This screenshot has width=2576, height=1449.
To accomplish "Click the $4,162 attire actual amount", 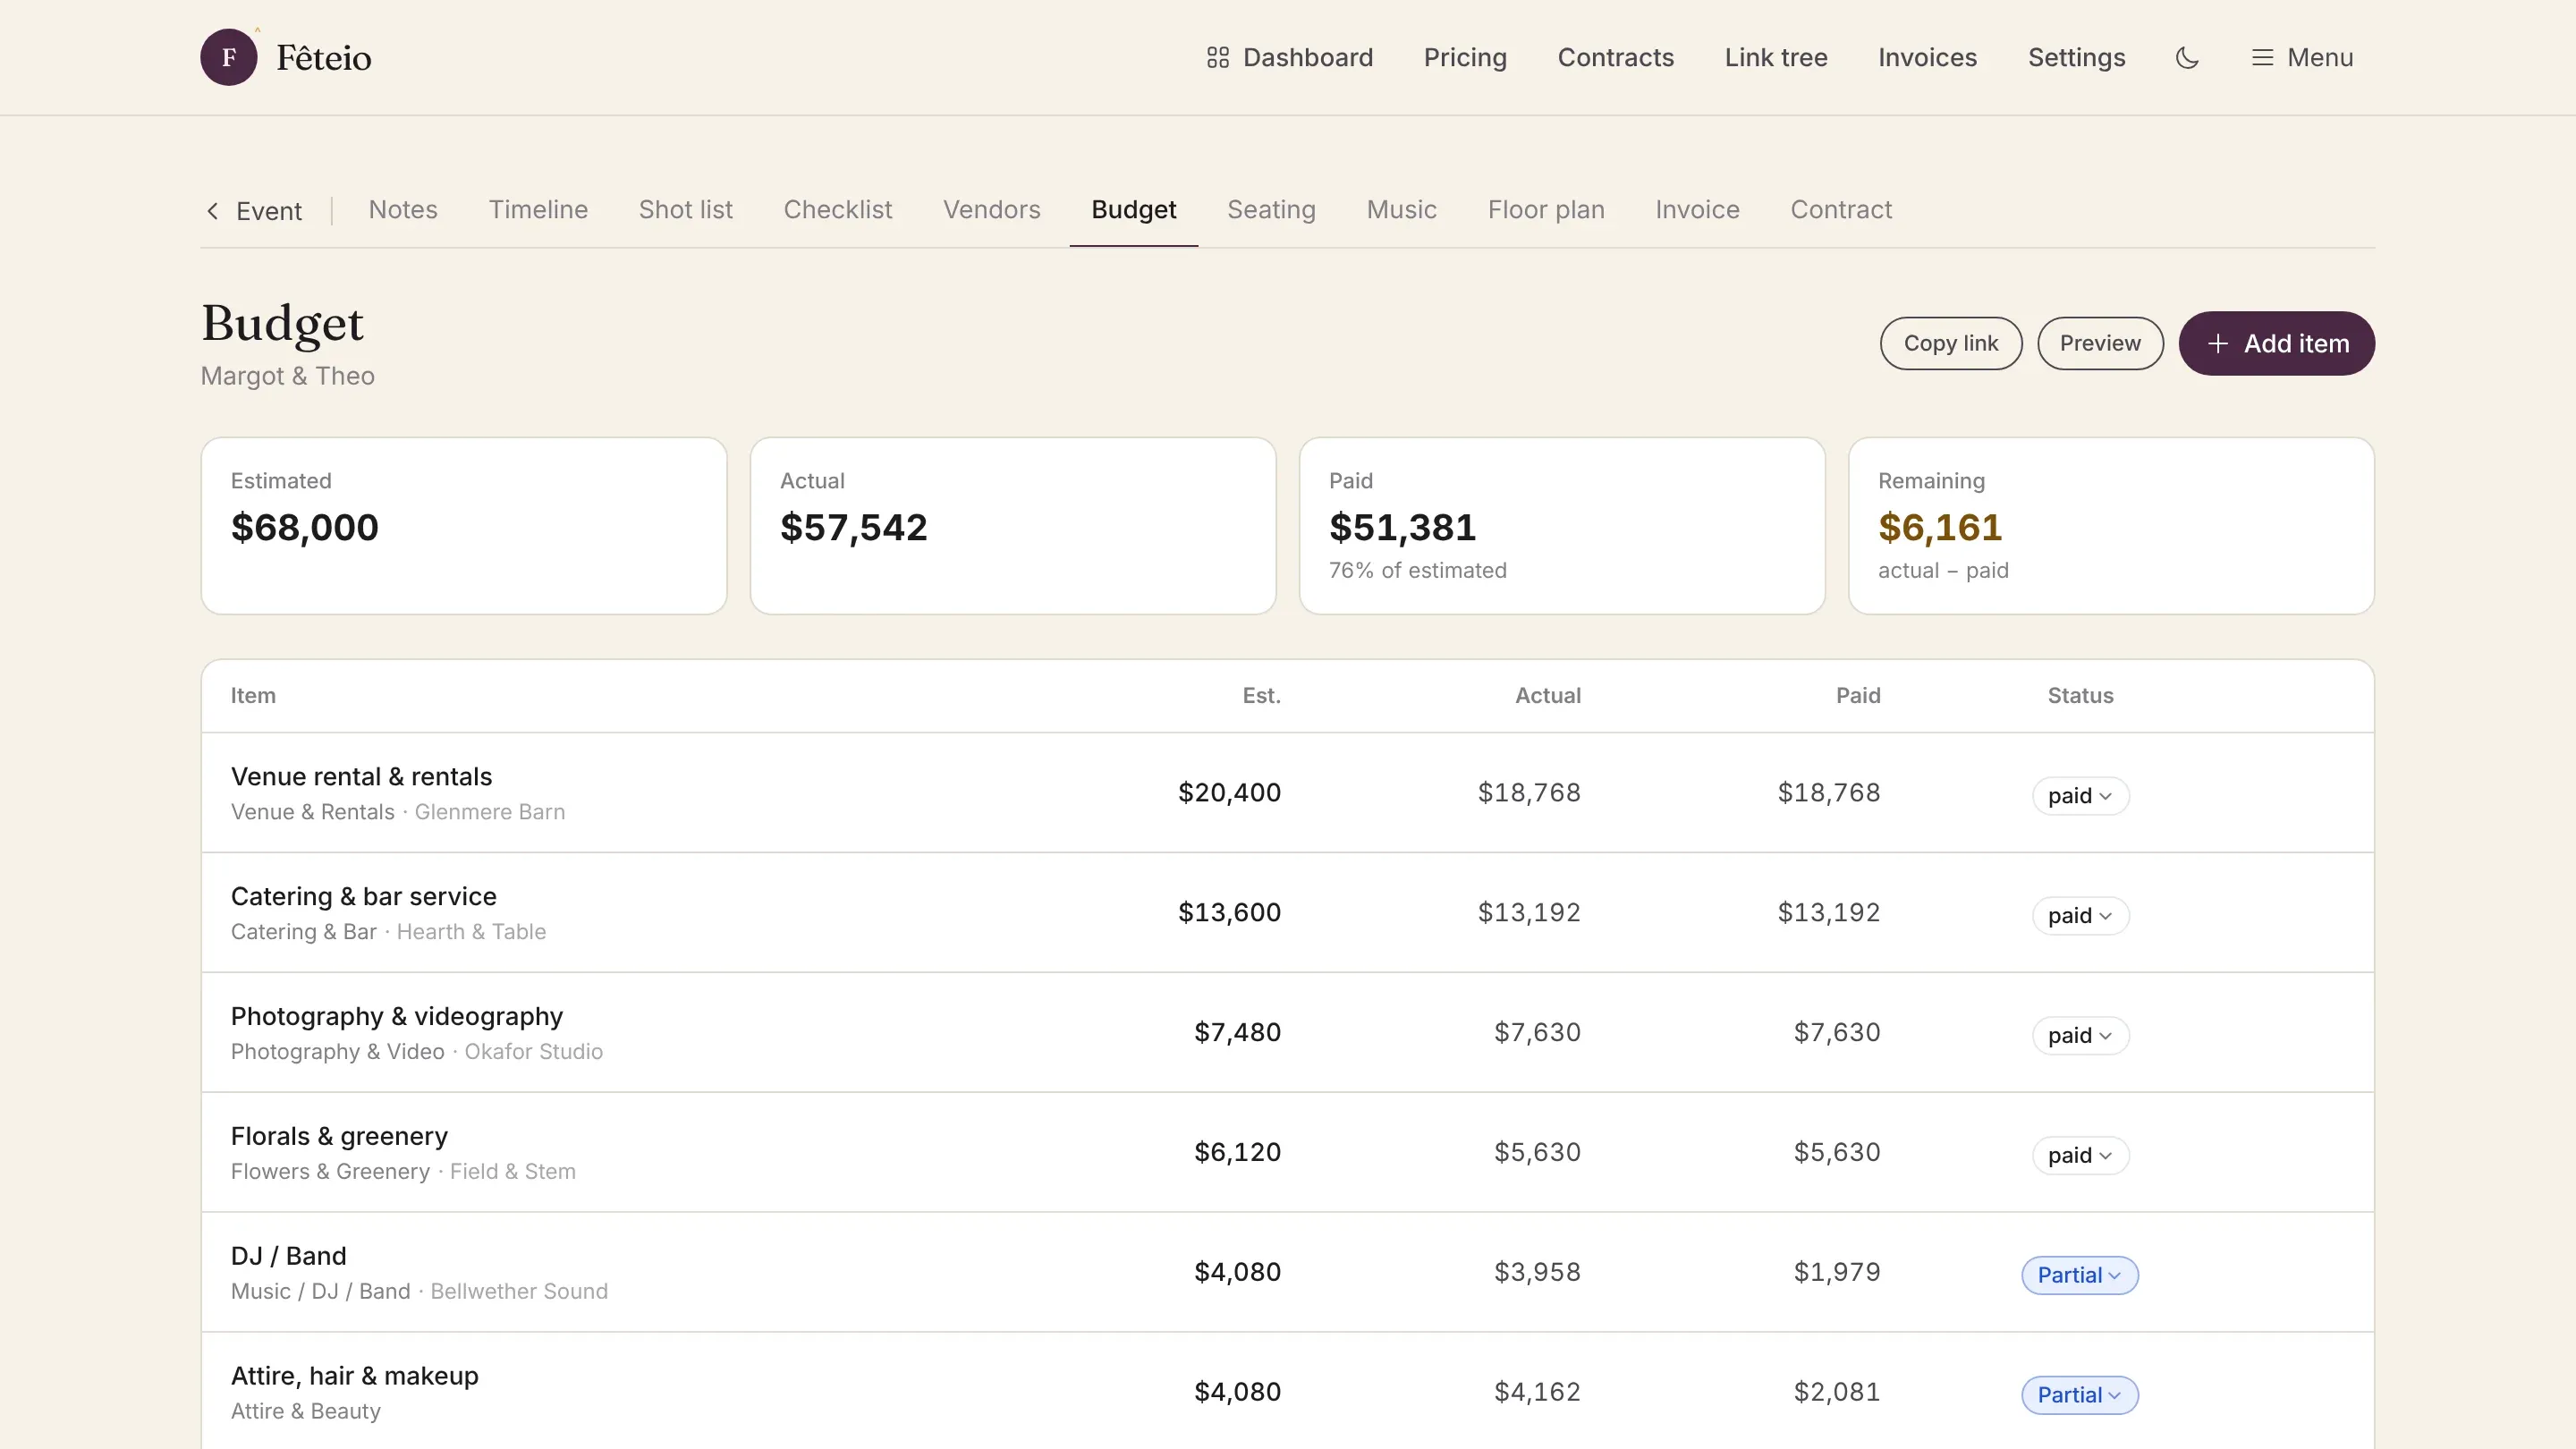I will click(1537, 1393).
